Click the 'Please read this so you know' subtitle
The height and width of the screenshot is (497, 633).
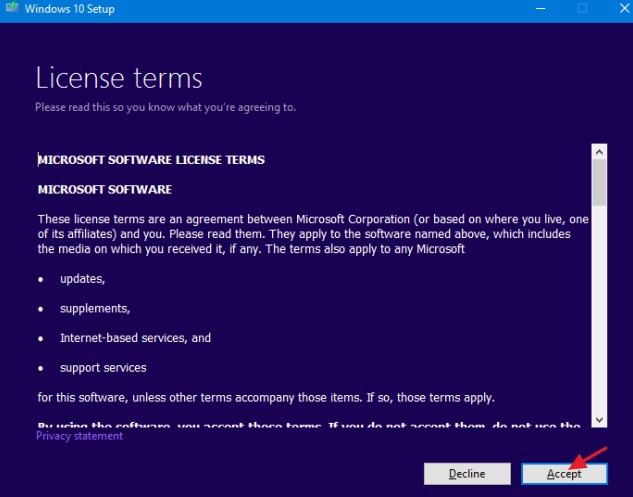[166, 107]
